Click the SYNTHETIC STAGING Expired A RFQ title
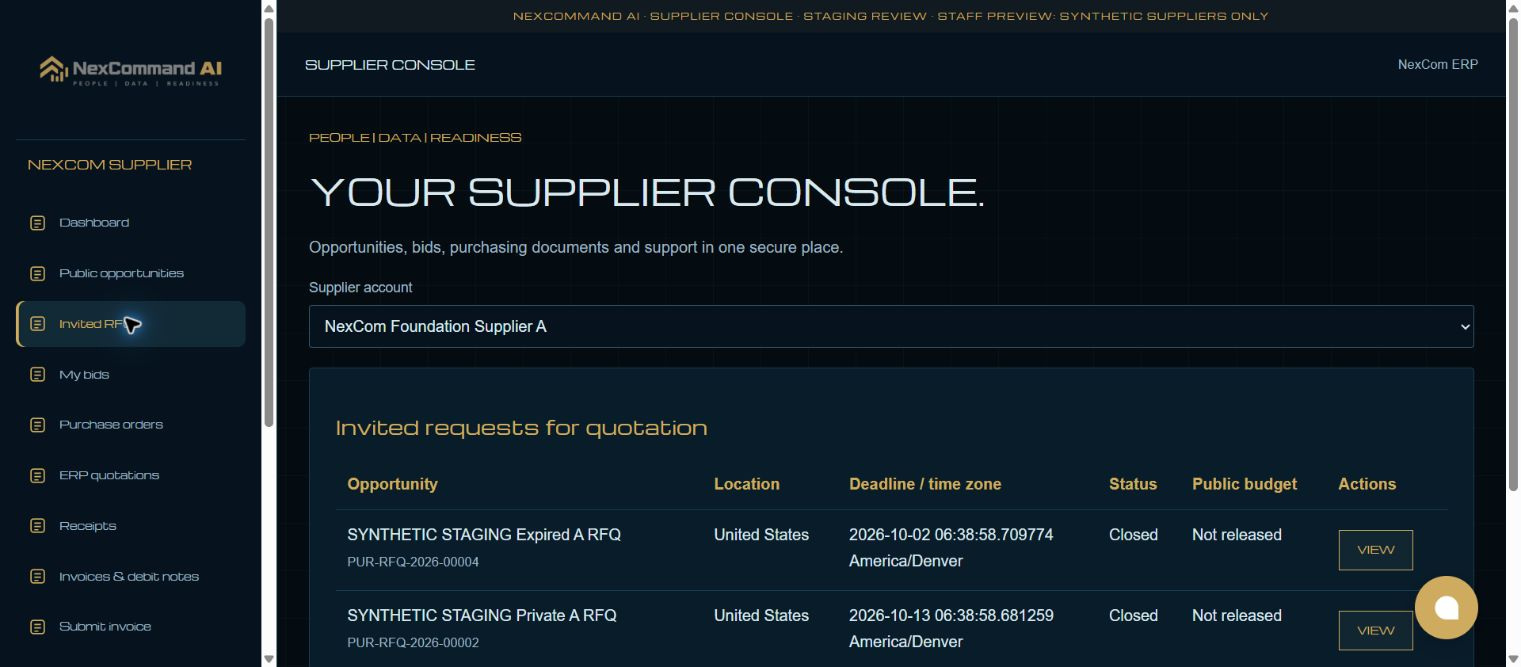 (x=484, y=535)
